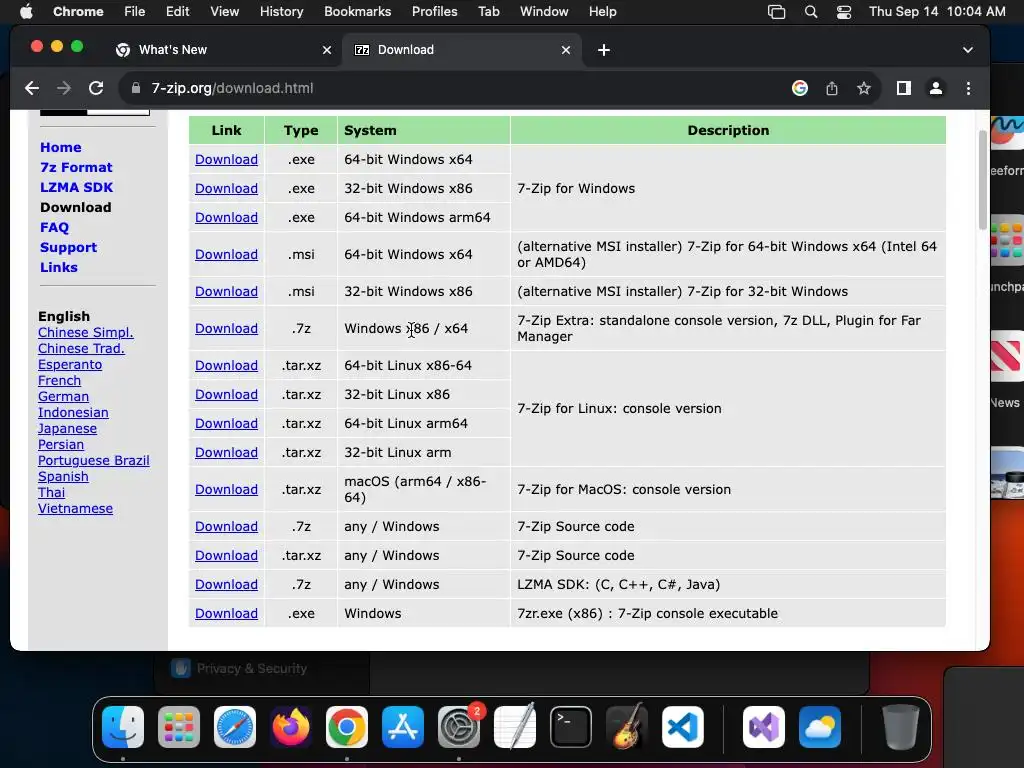Open Spotlight search in menu bar
Image resolution: width=1024 pixels, height=768 pixels.
coord(810,11)
